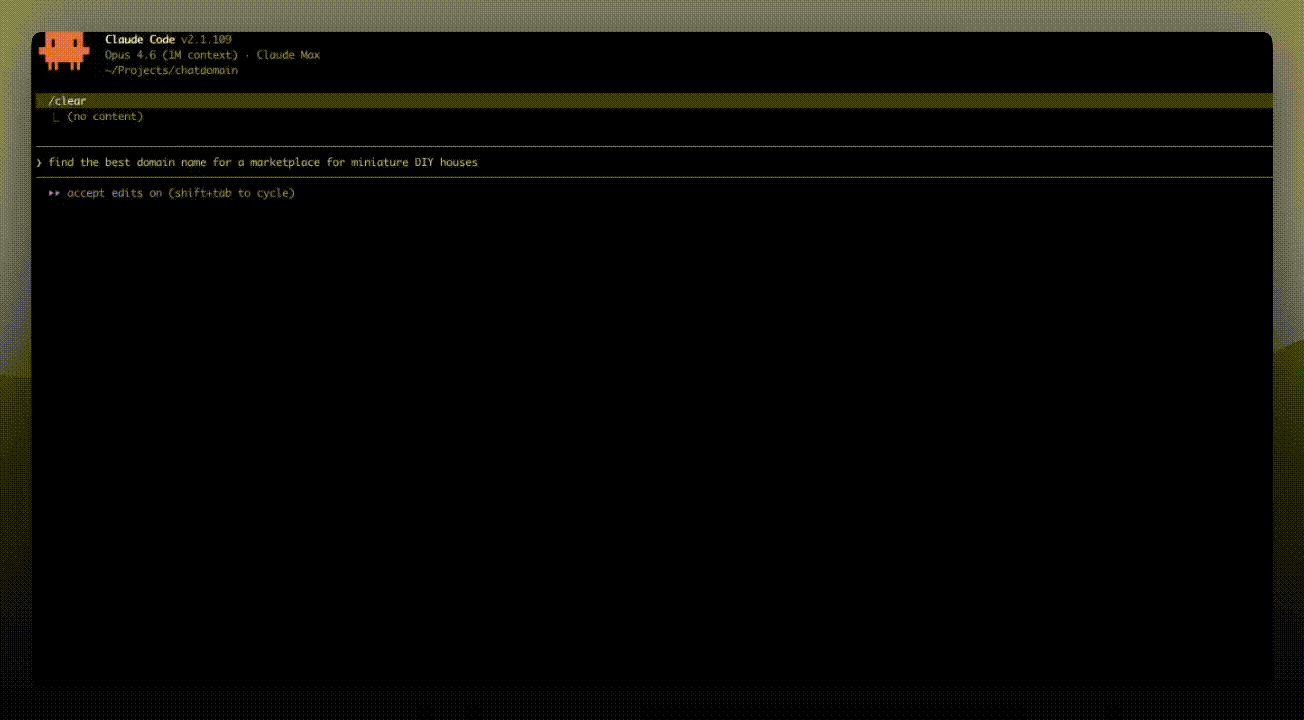Click the double-arrow accept edits mode icon
This screenshot has height=720, width=1304.
(x=54, y=193)
